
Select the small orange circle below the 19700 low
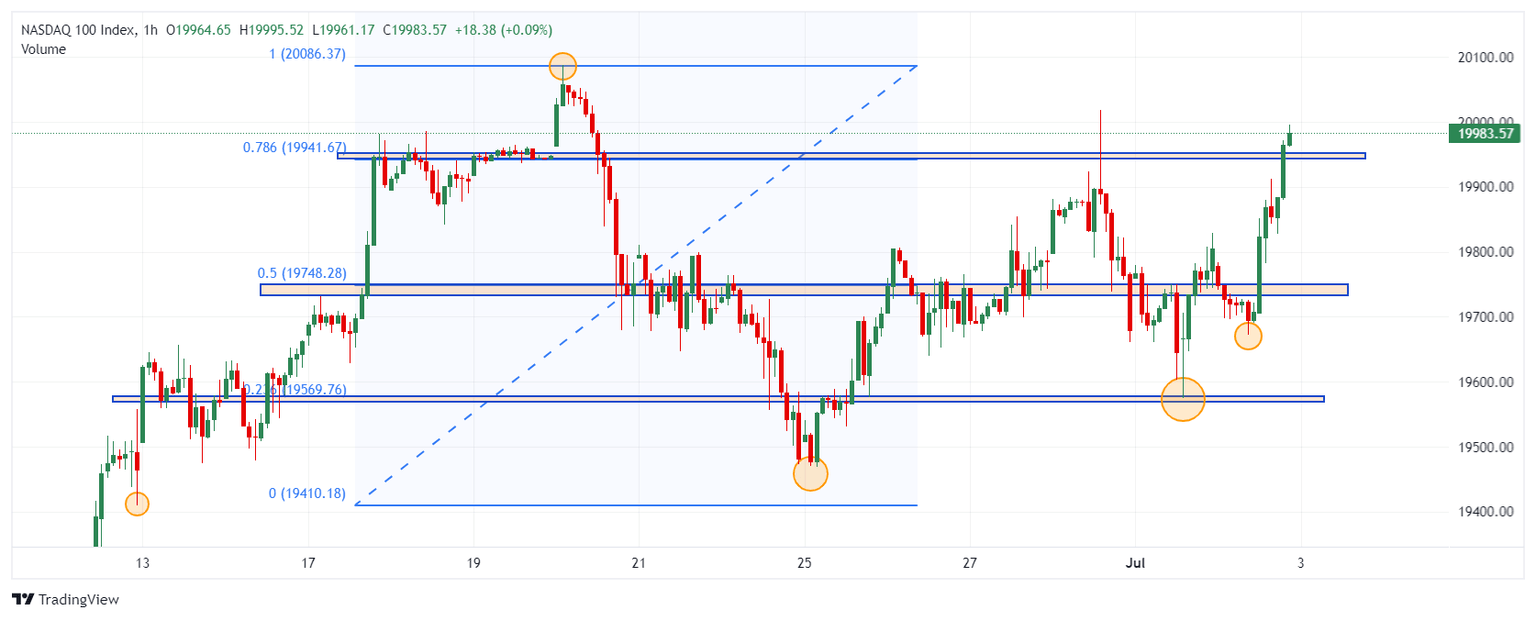point(1248,336)
